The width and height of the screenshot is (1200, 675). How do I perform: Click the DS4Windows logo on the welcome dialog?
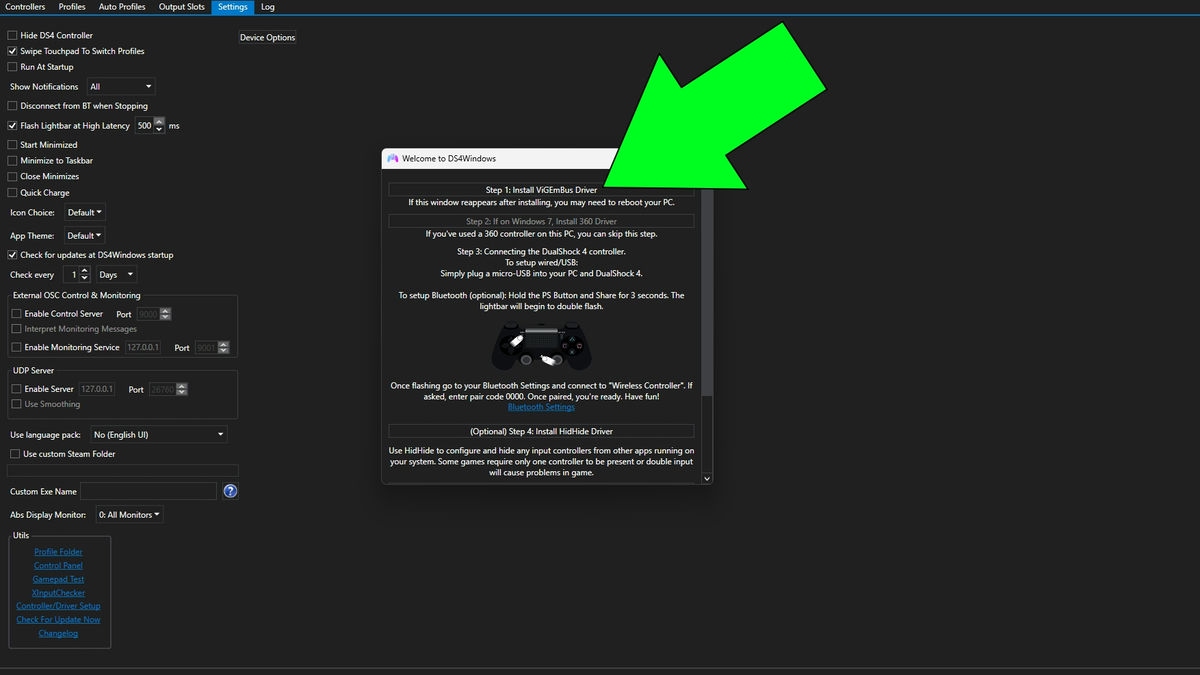coord(391,157)
